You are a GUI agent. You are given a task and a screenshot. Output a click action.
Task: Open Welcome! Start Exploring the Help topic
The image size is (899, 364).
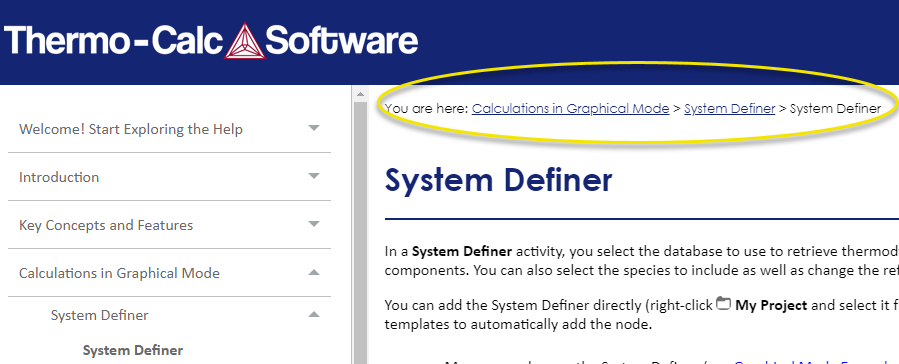coord(131,129)
